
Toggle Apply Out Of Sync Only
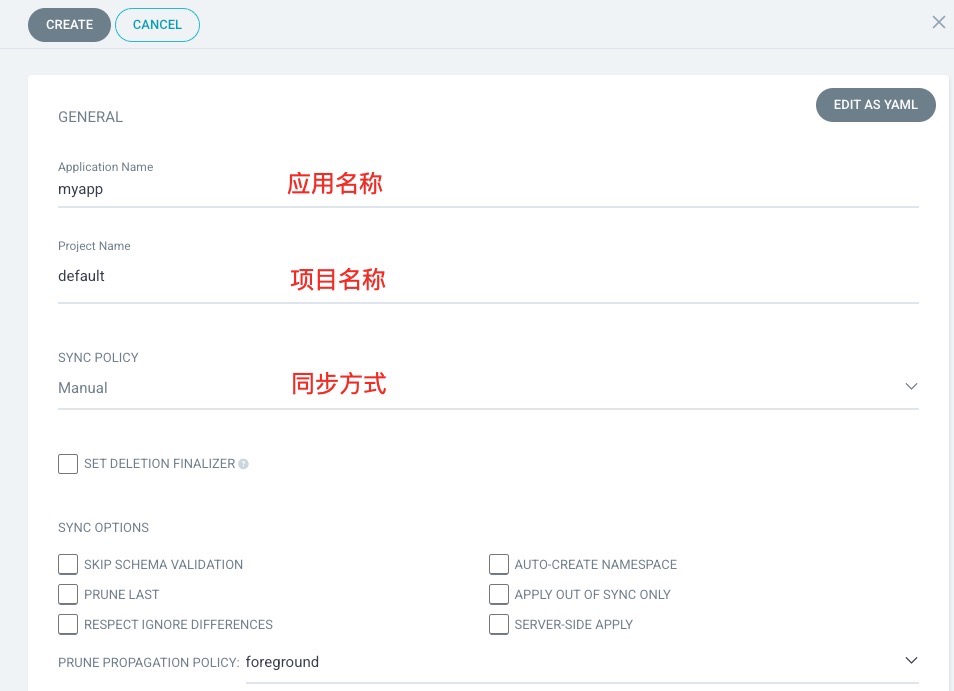(x=498, y=595)
